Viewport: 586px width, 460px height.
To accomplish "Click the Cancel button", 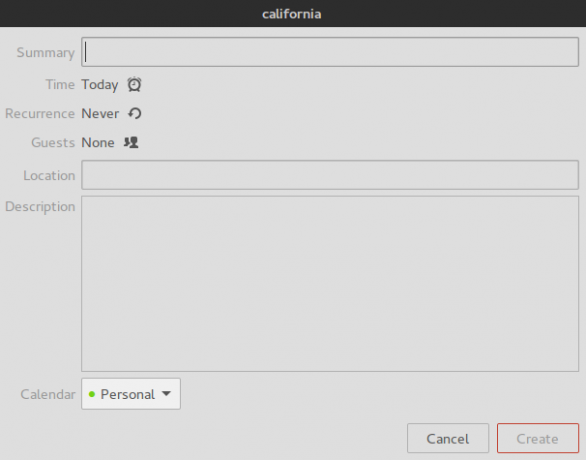I will click(x=448, y=438).
